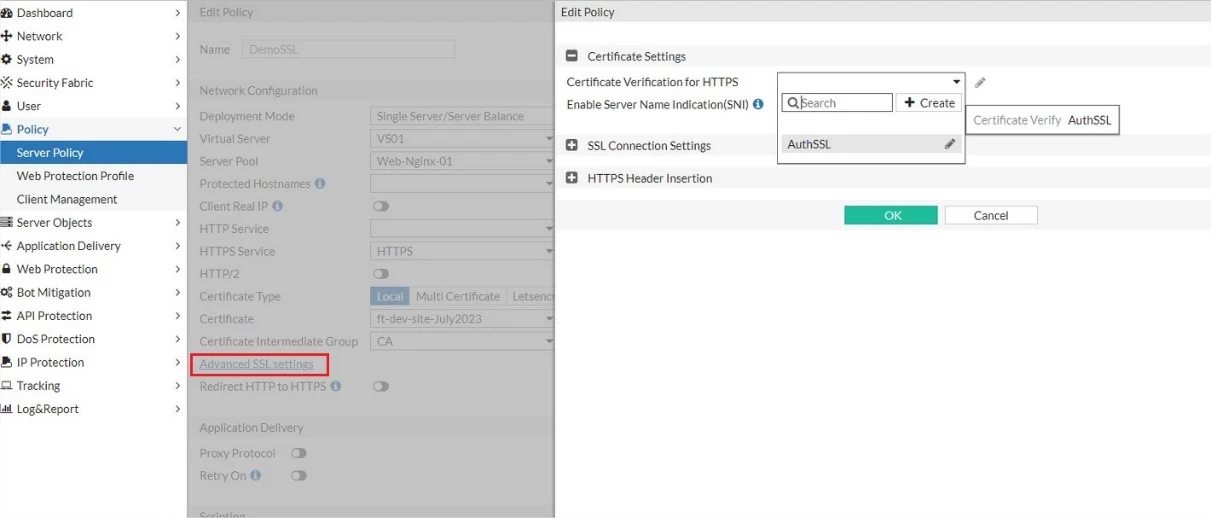Click the Bot Mitigation gears icon

7,292
